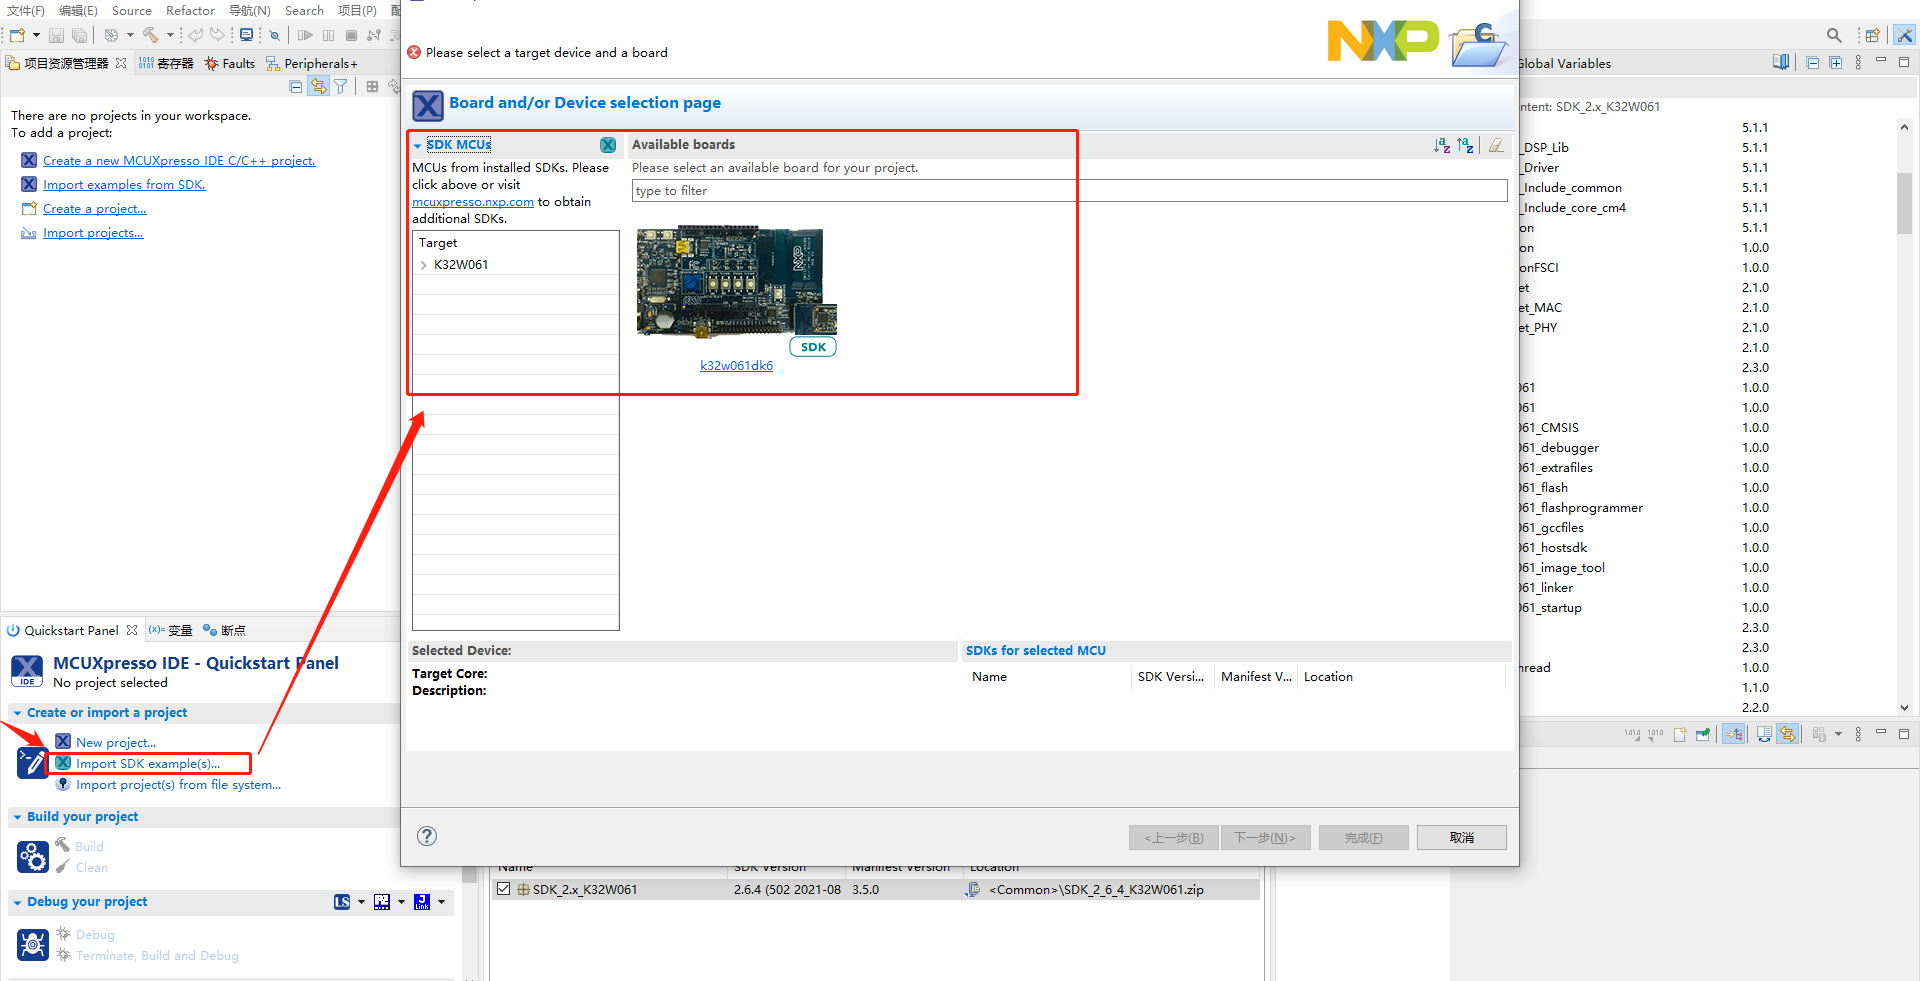Click the book icon beside Global Variables
Viewport: 1920px width, 981px height.
point(1781,62)
